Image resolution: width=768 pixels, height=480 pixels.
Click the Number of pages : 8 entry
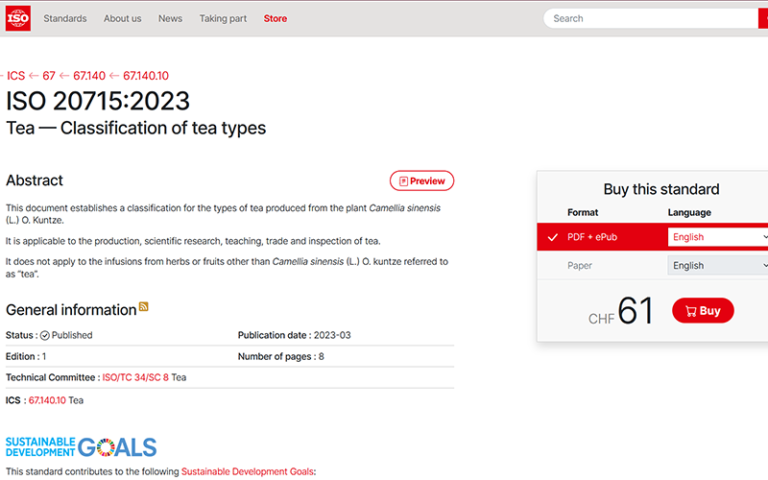281,357
